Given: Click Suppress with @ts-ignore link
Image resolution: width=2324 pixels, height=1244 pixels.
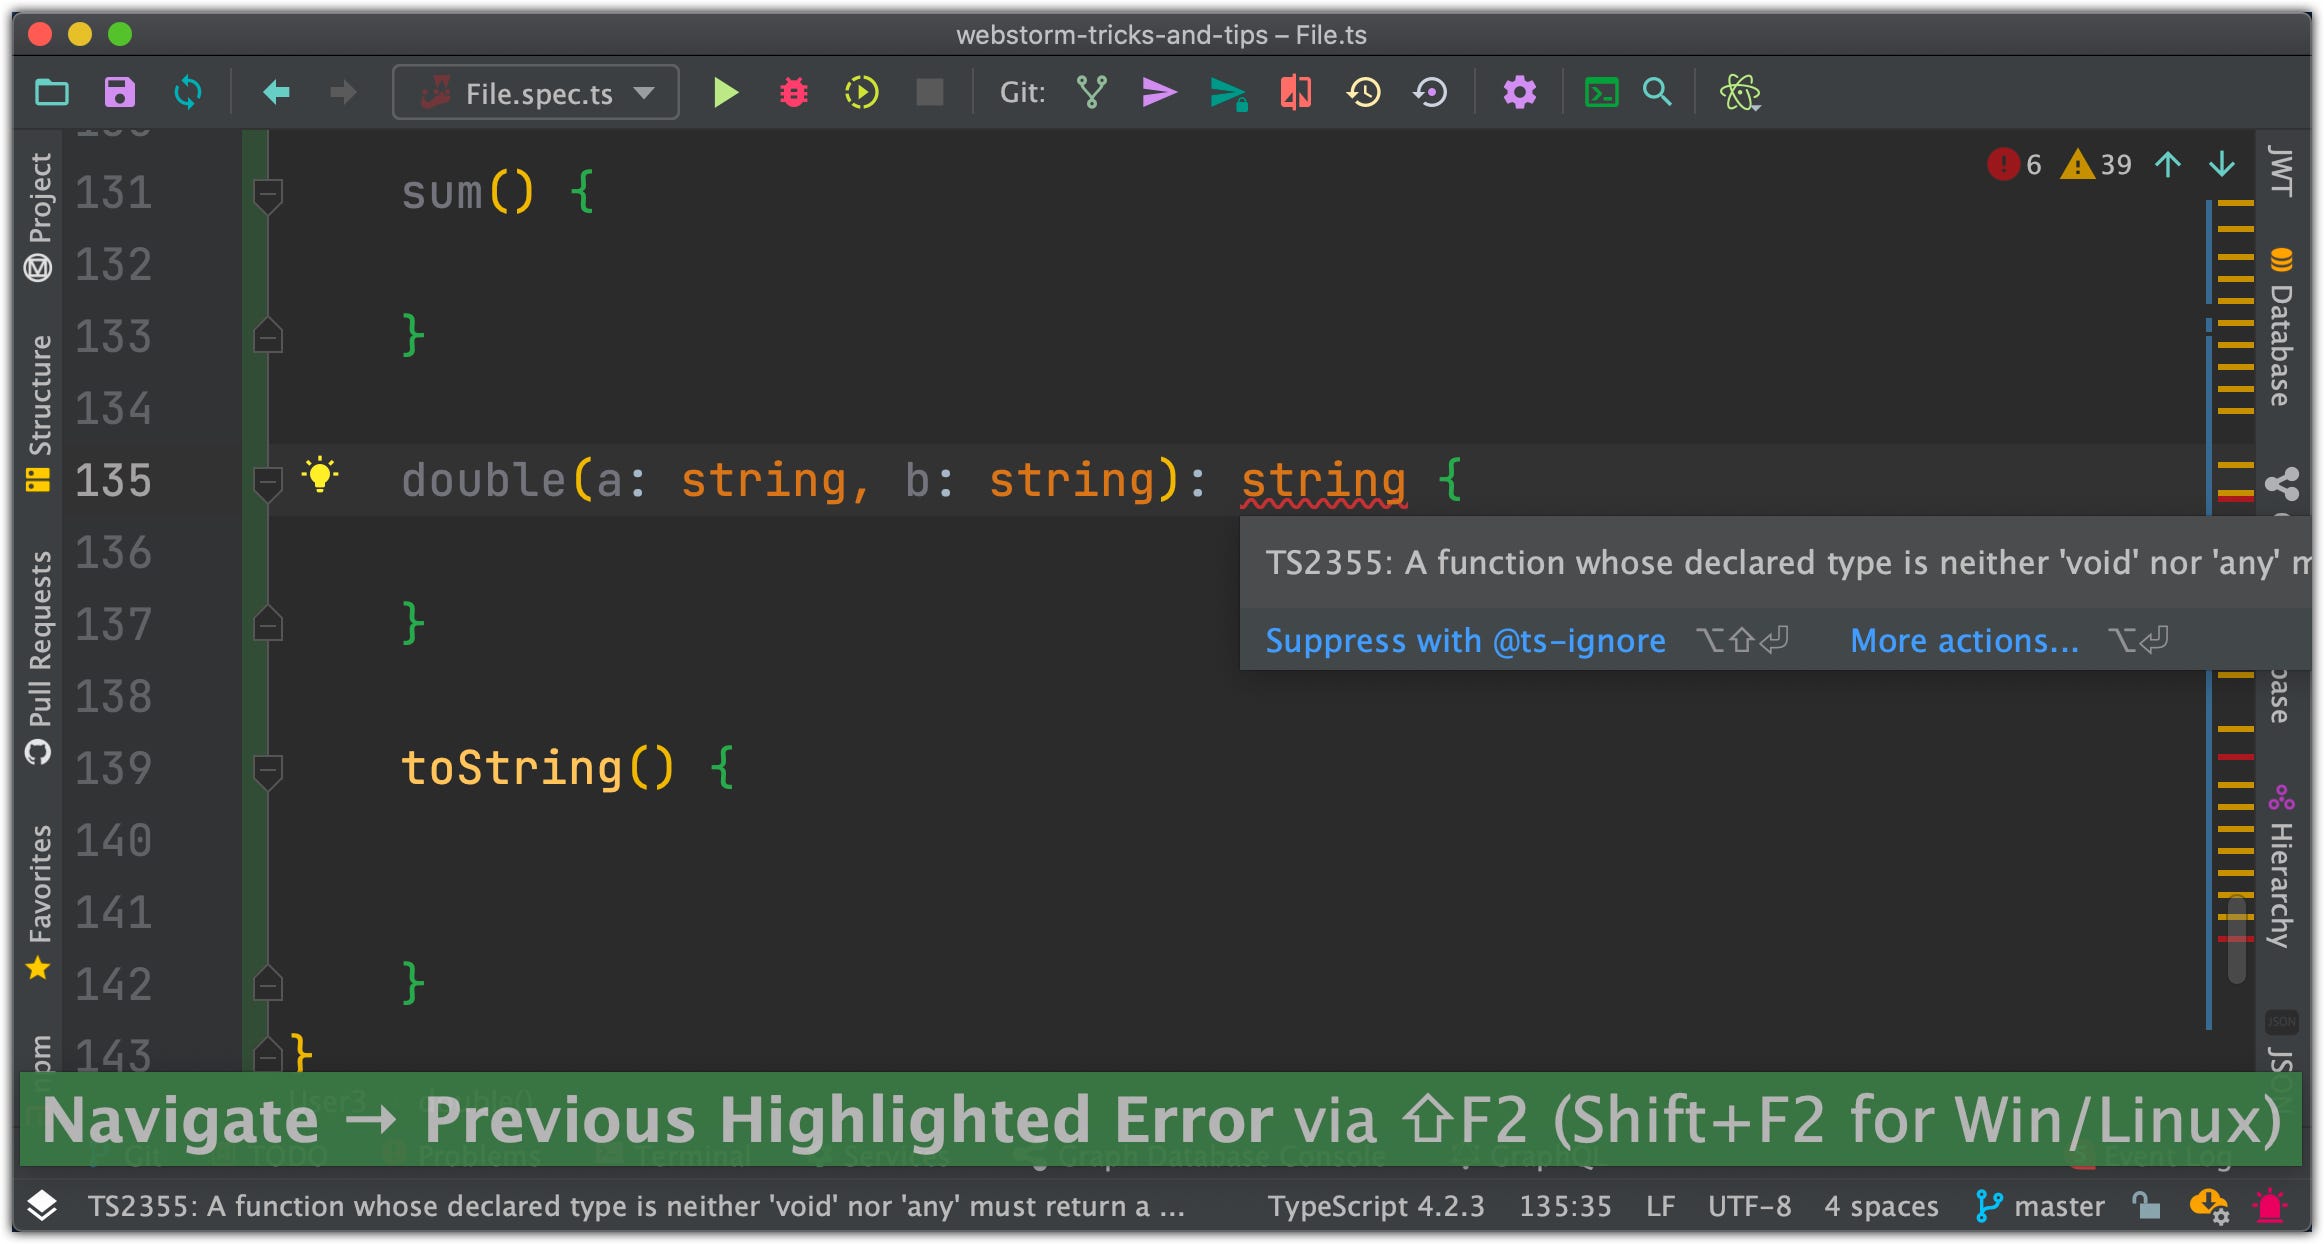Looking at the screenshot, I should (1465, 640).
